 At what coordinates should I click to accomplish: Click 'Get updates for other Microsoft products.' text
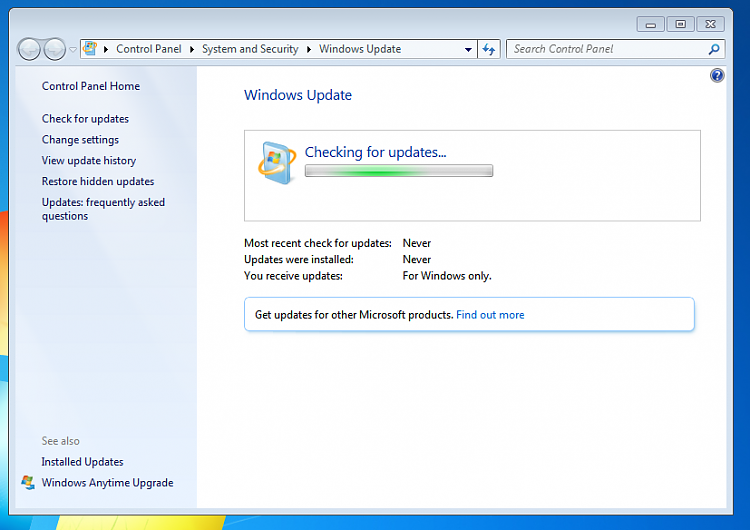tap(354, 315)
